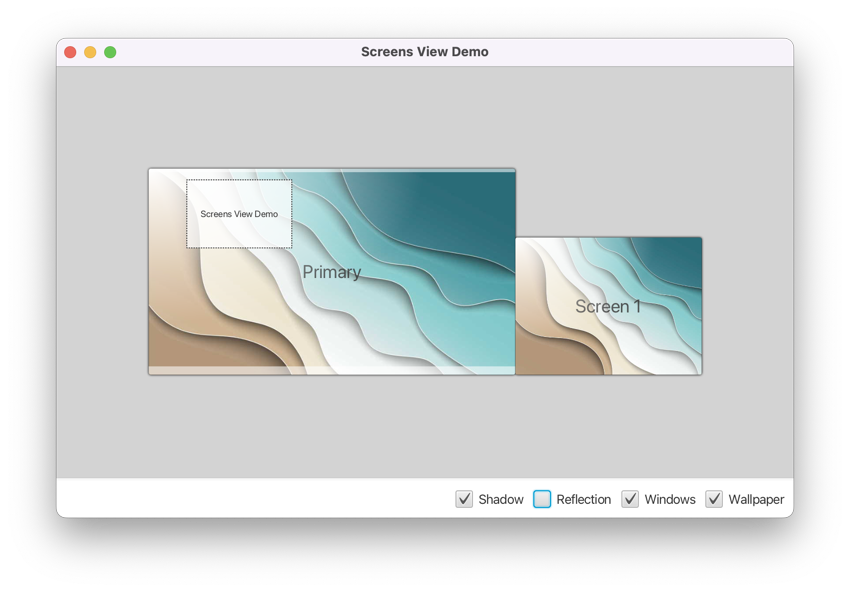850x592 pixels.
Task: Enable the Shadow checkbox
Action: [x=464, y=499]
